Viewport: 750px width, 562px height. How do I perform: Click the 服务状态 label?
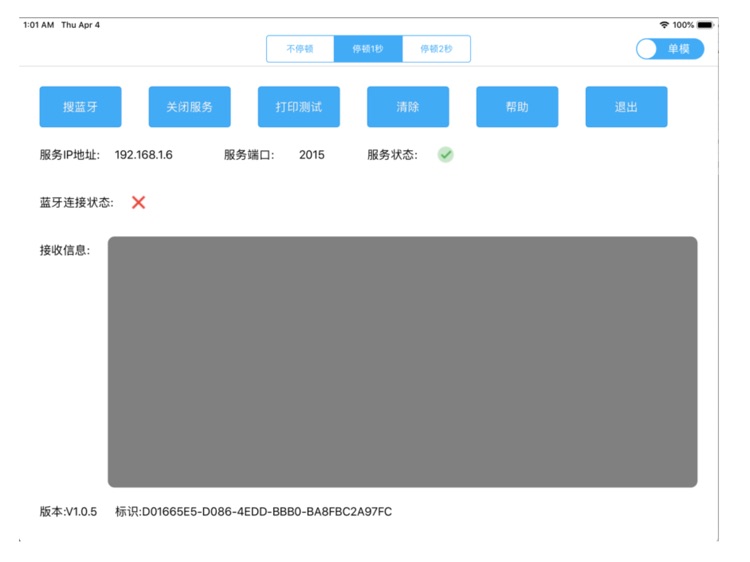pos(392,155)
